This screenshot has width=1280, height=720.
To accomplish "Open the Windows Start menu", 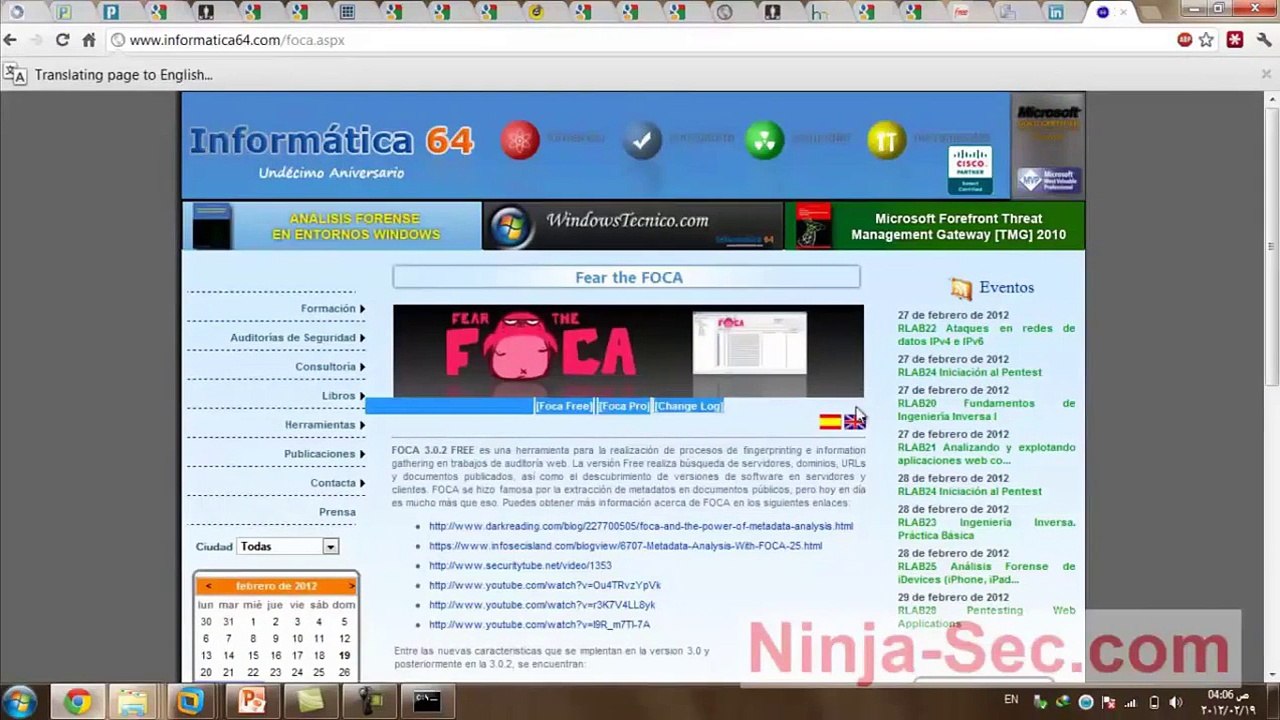I will (x=20, y=701).
